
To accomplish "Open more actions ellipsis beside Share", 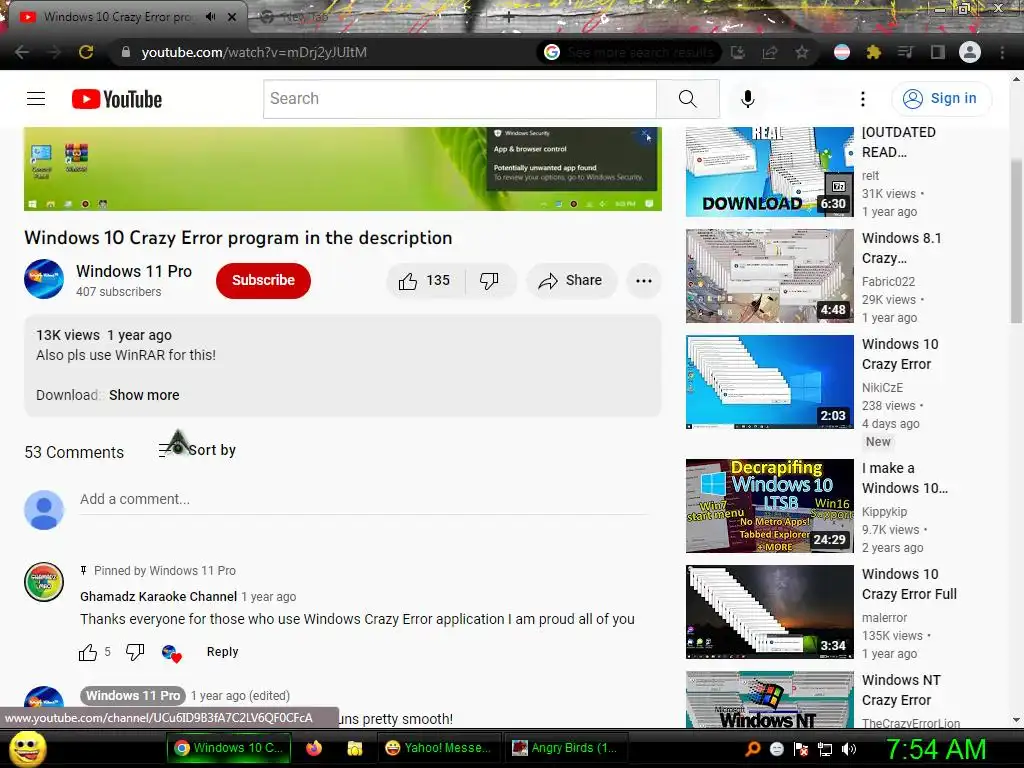I will click(644, 281).
